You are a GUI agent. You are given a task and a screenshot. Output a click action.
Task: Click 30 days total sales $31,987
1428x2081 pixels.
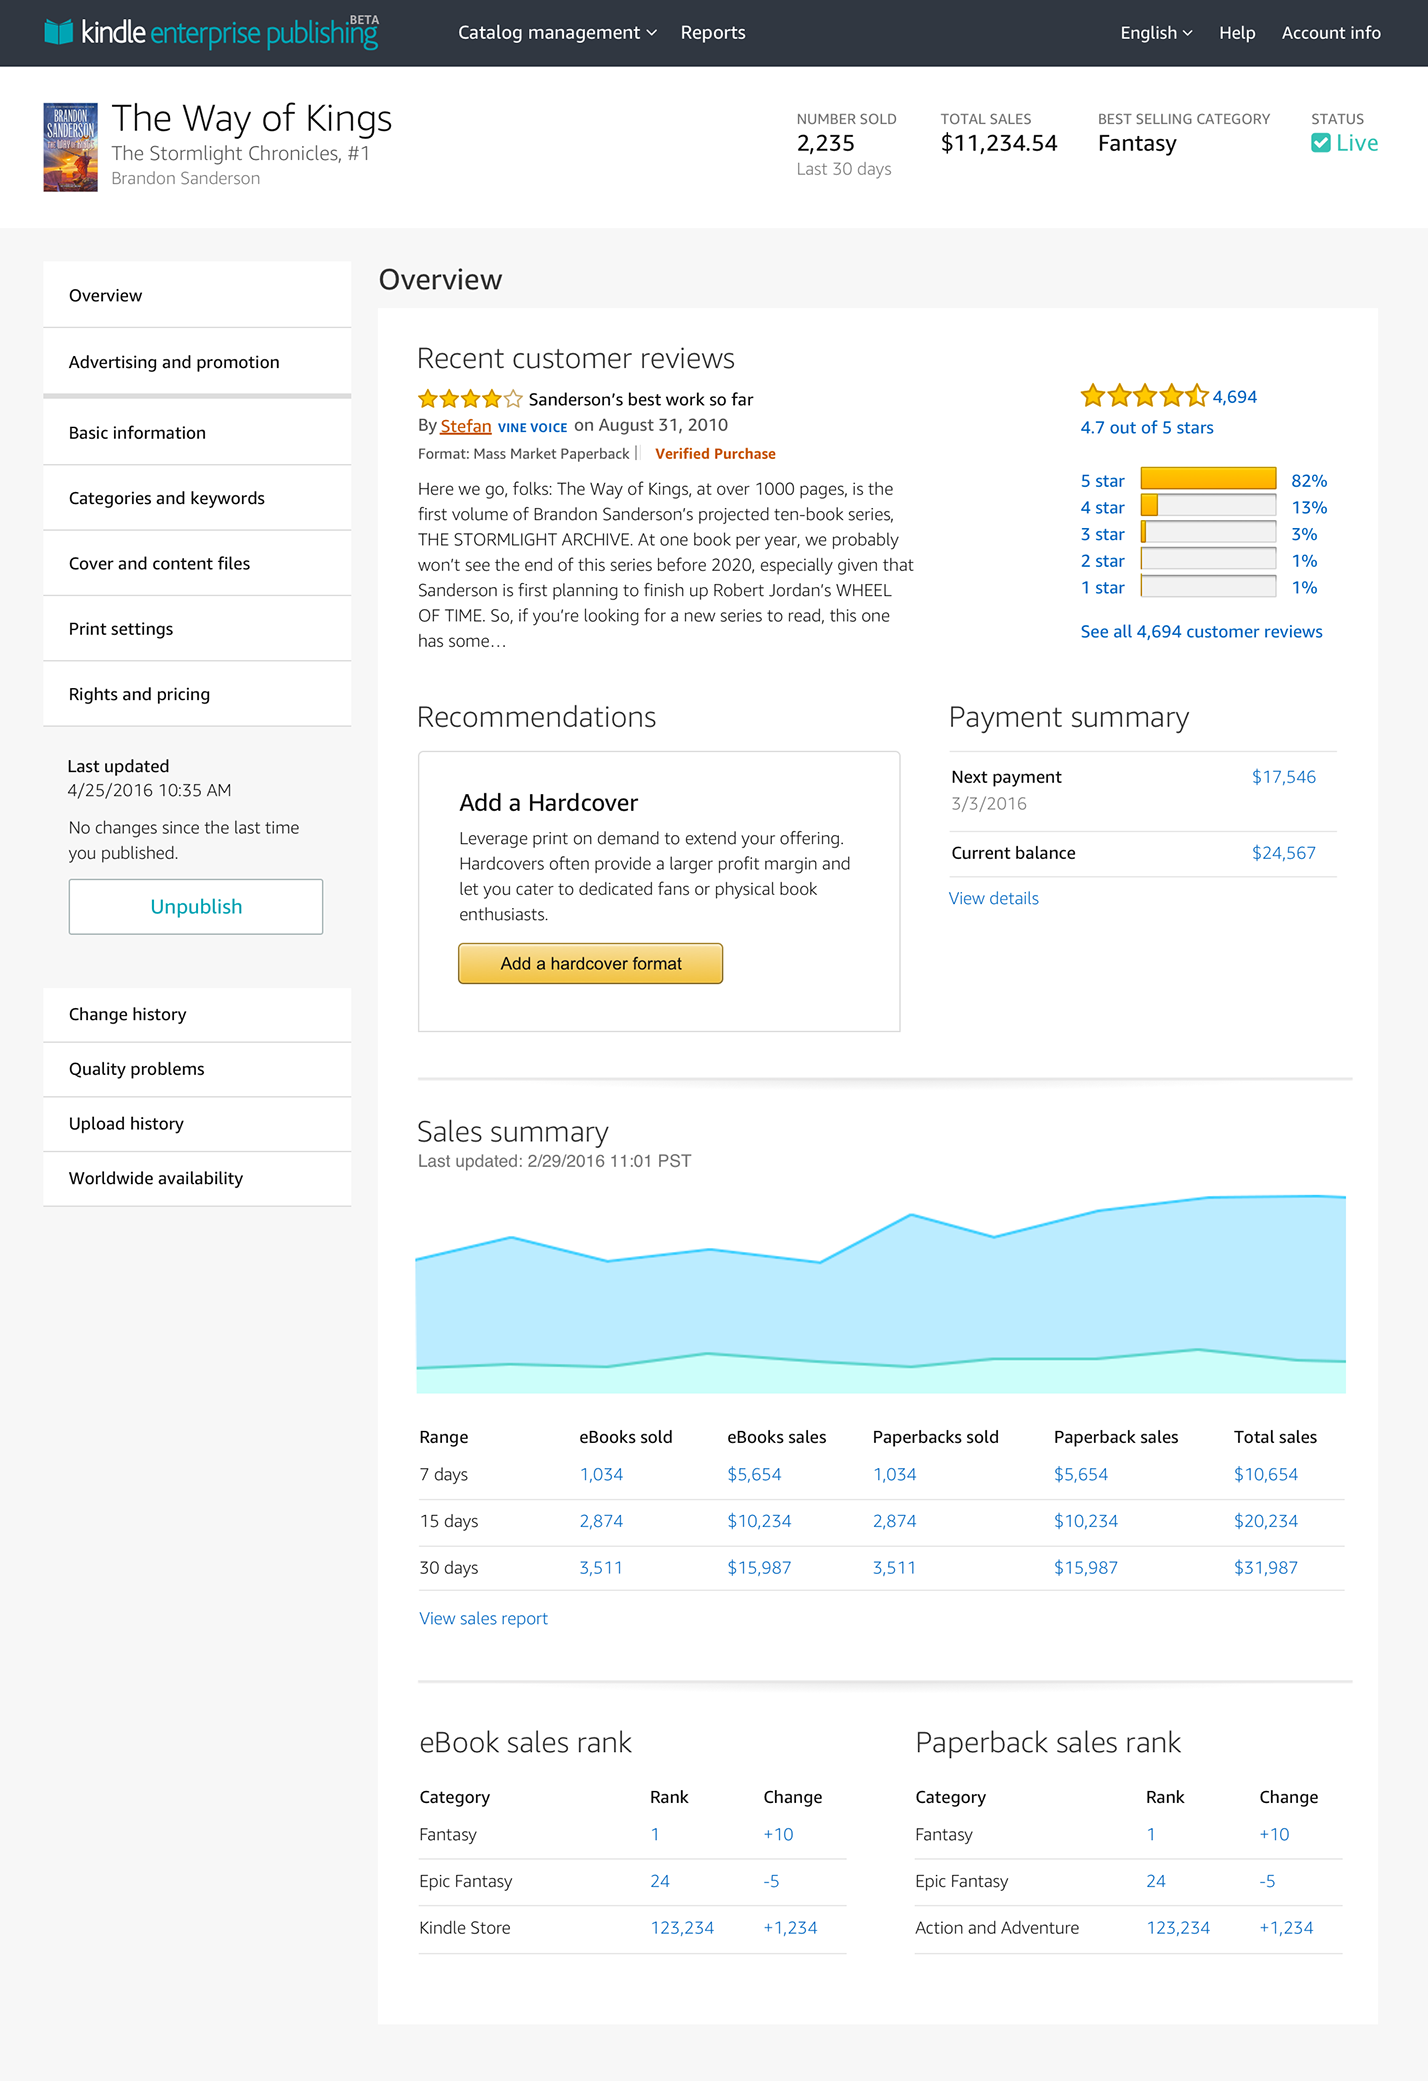(1266, 1568)
